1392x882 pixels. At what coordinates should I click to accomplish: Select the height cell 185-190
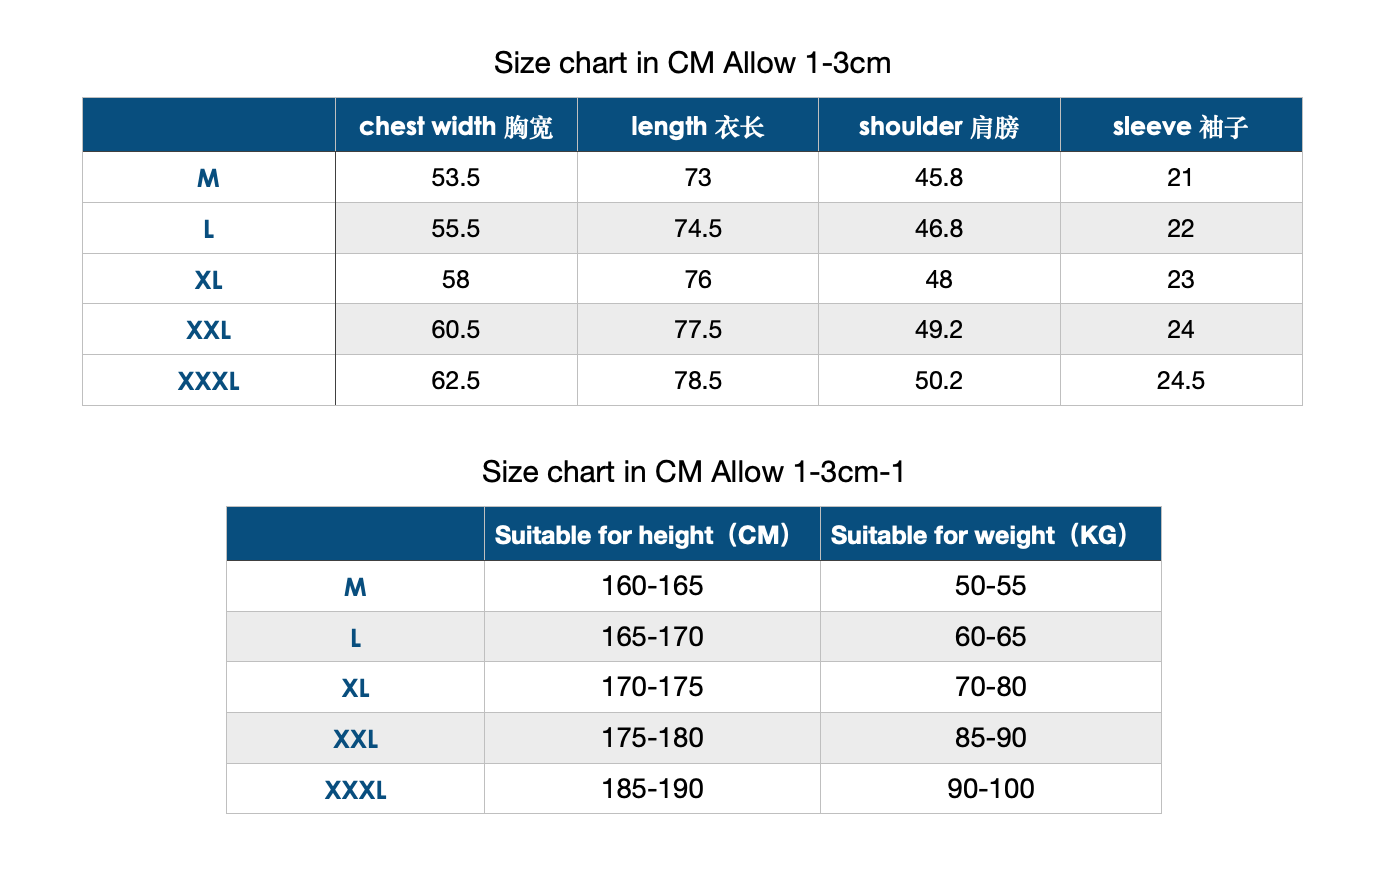652,789
